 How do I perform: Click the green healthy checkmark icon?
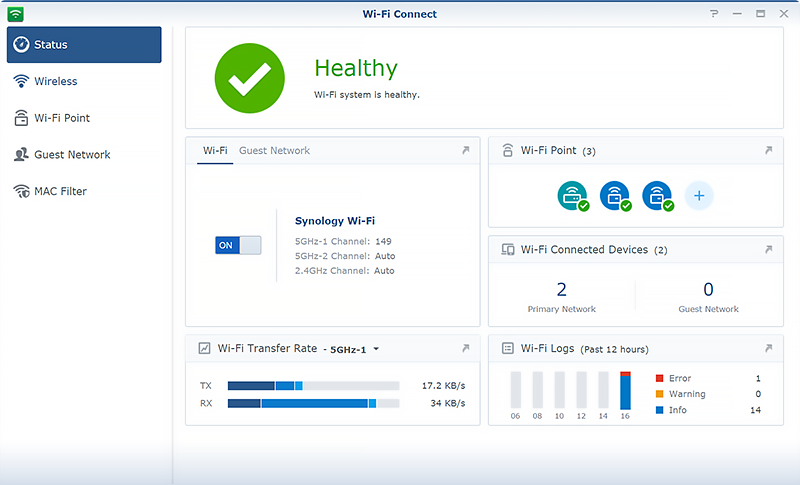(249, 78)
